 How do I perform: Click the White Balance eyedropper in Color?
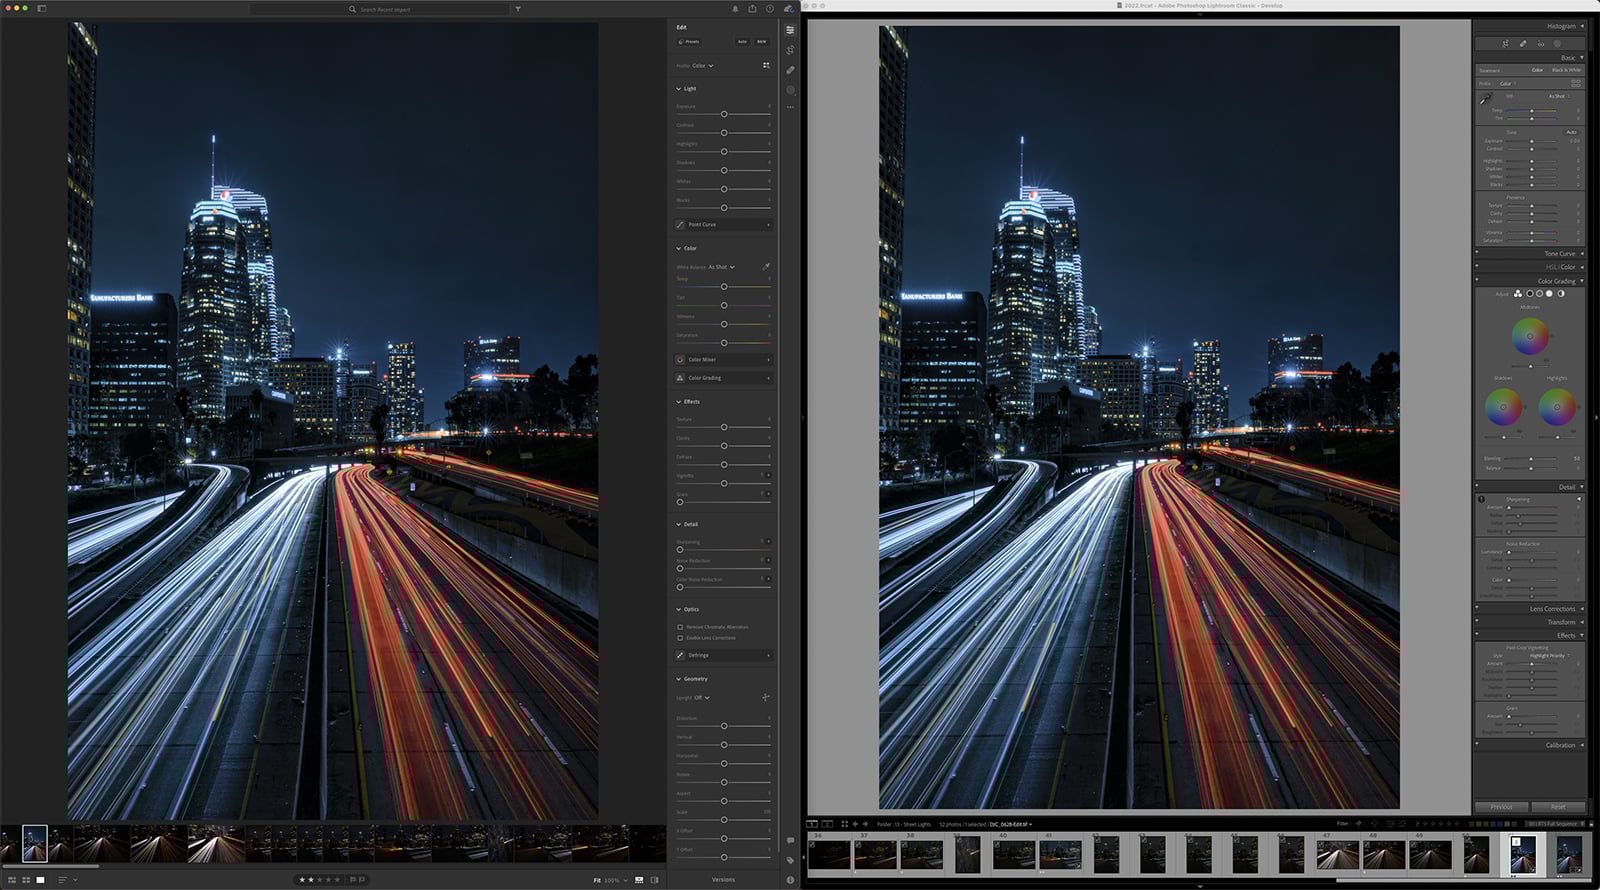coord(766,267)
